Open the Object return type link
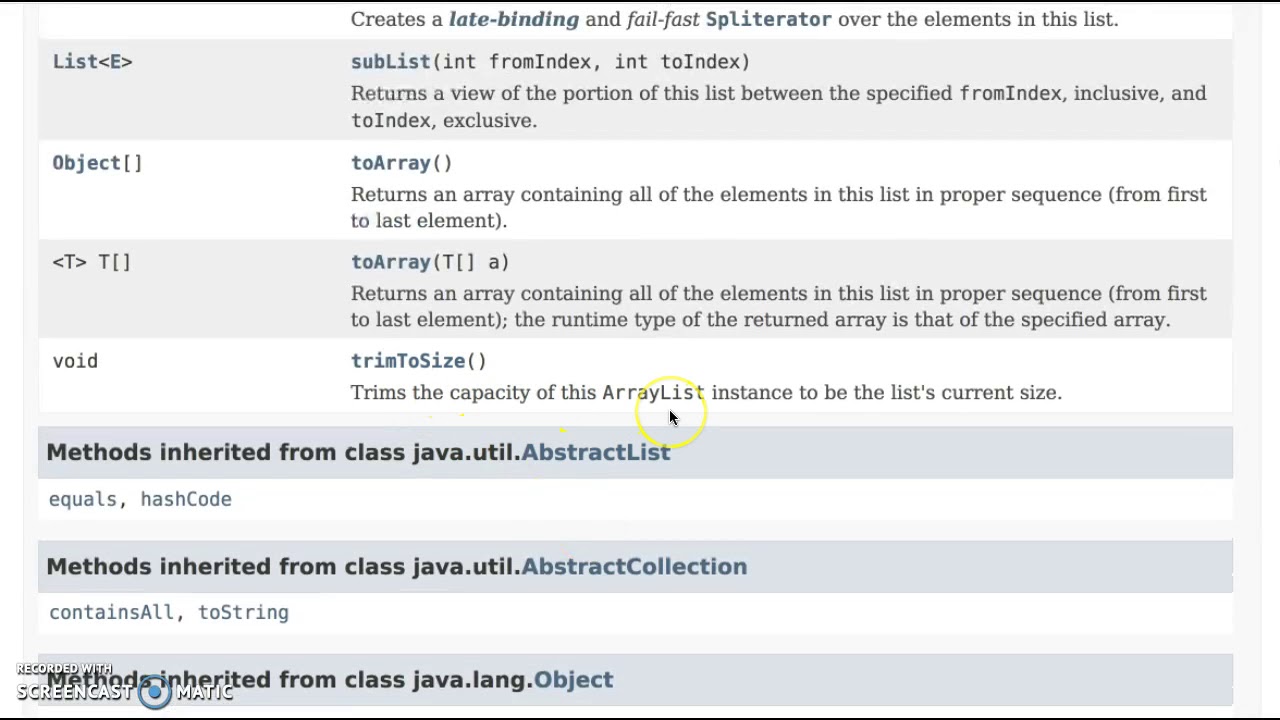Screen dimensions: 1280x720 (x=86, y=163)
